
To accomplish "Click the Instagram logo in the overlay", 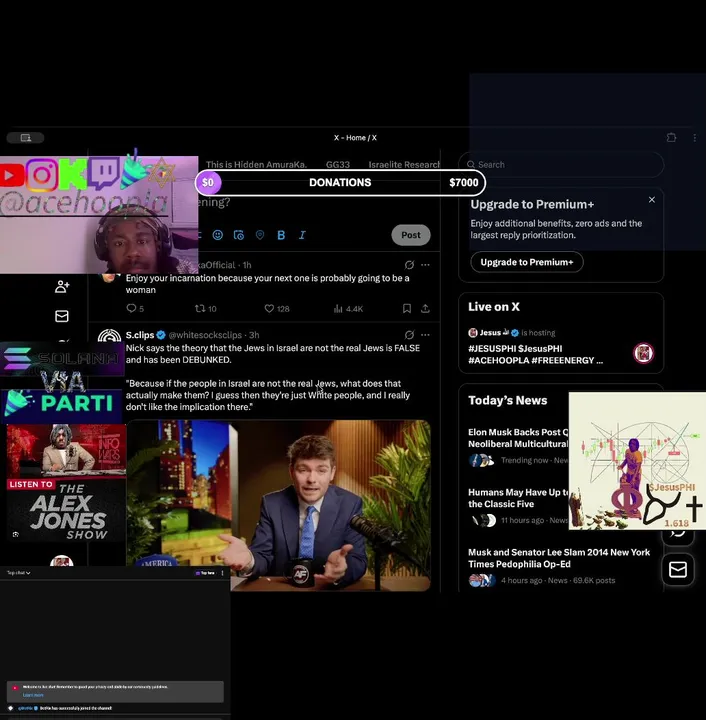I will (x=42, y=175).
